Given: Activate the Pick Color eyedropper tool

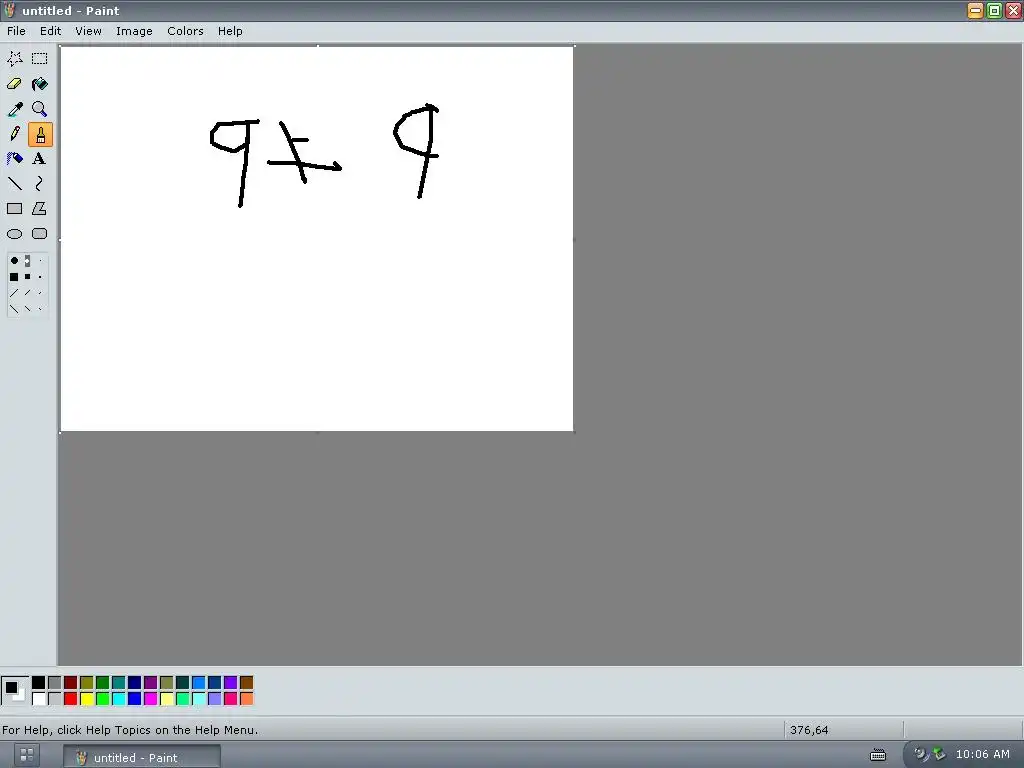Looking at the screenshot, I should 14,109.
